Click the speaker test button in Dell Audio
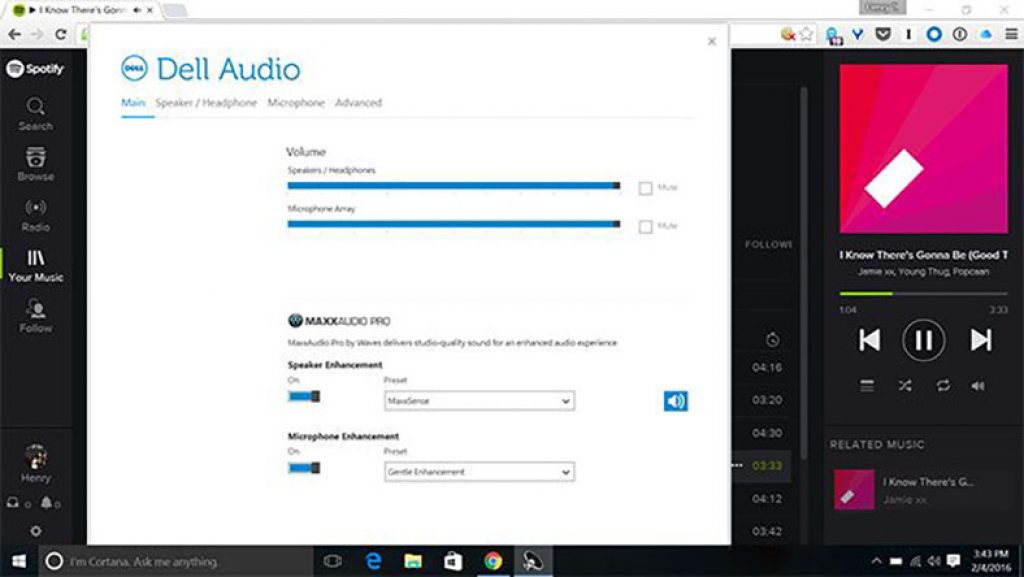The width and height of the screenshot is (1024, 577). pos(675,401)
